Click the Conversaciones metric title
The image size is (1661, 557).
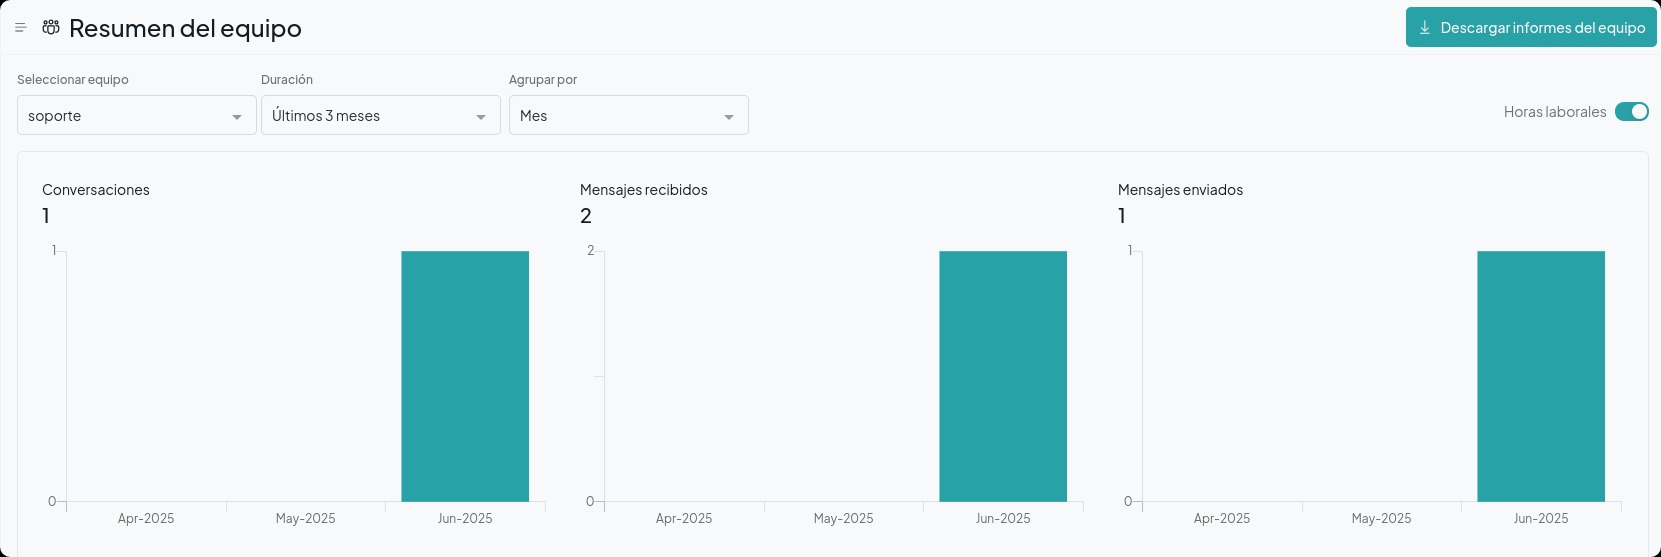point(96,190)
